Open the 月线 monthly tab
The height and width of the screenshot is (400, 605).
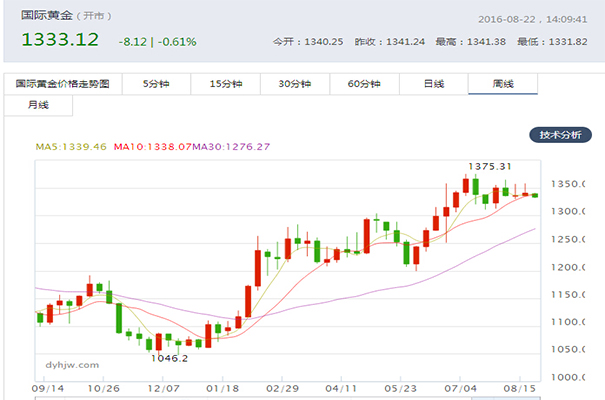point(38,104)
